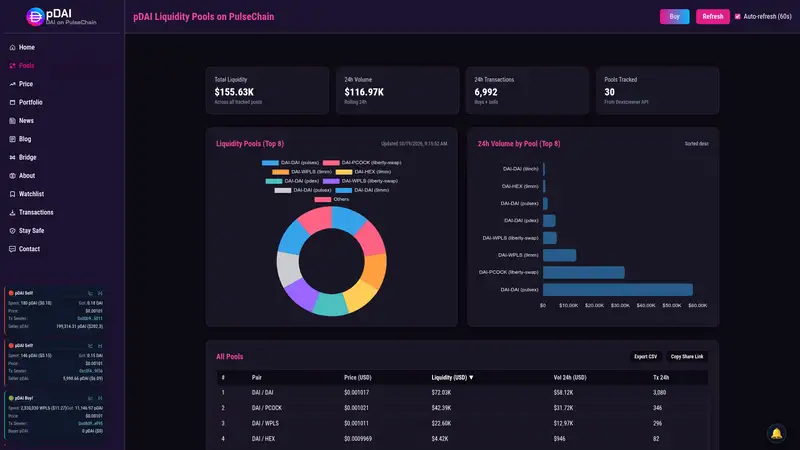Click the Refresh button

click(713, 17)
